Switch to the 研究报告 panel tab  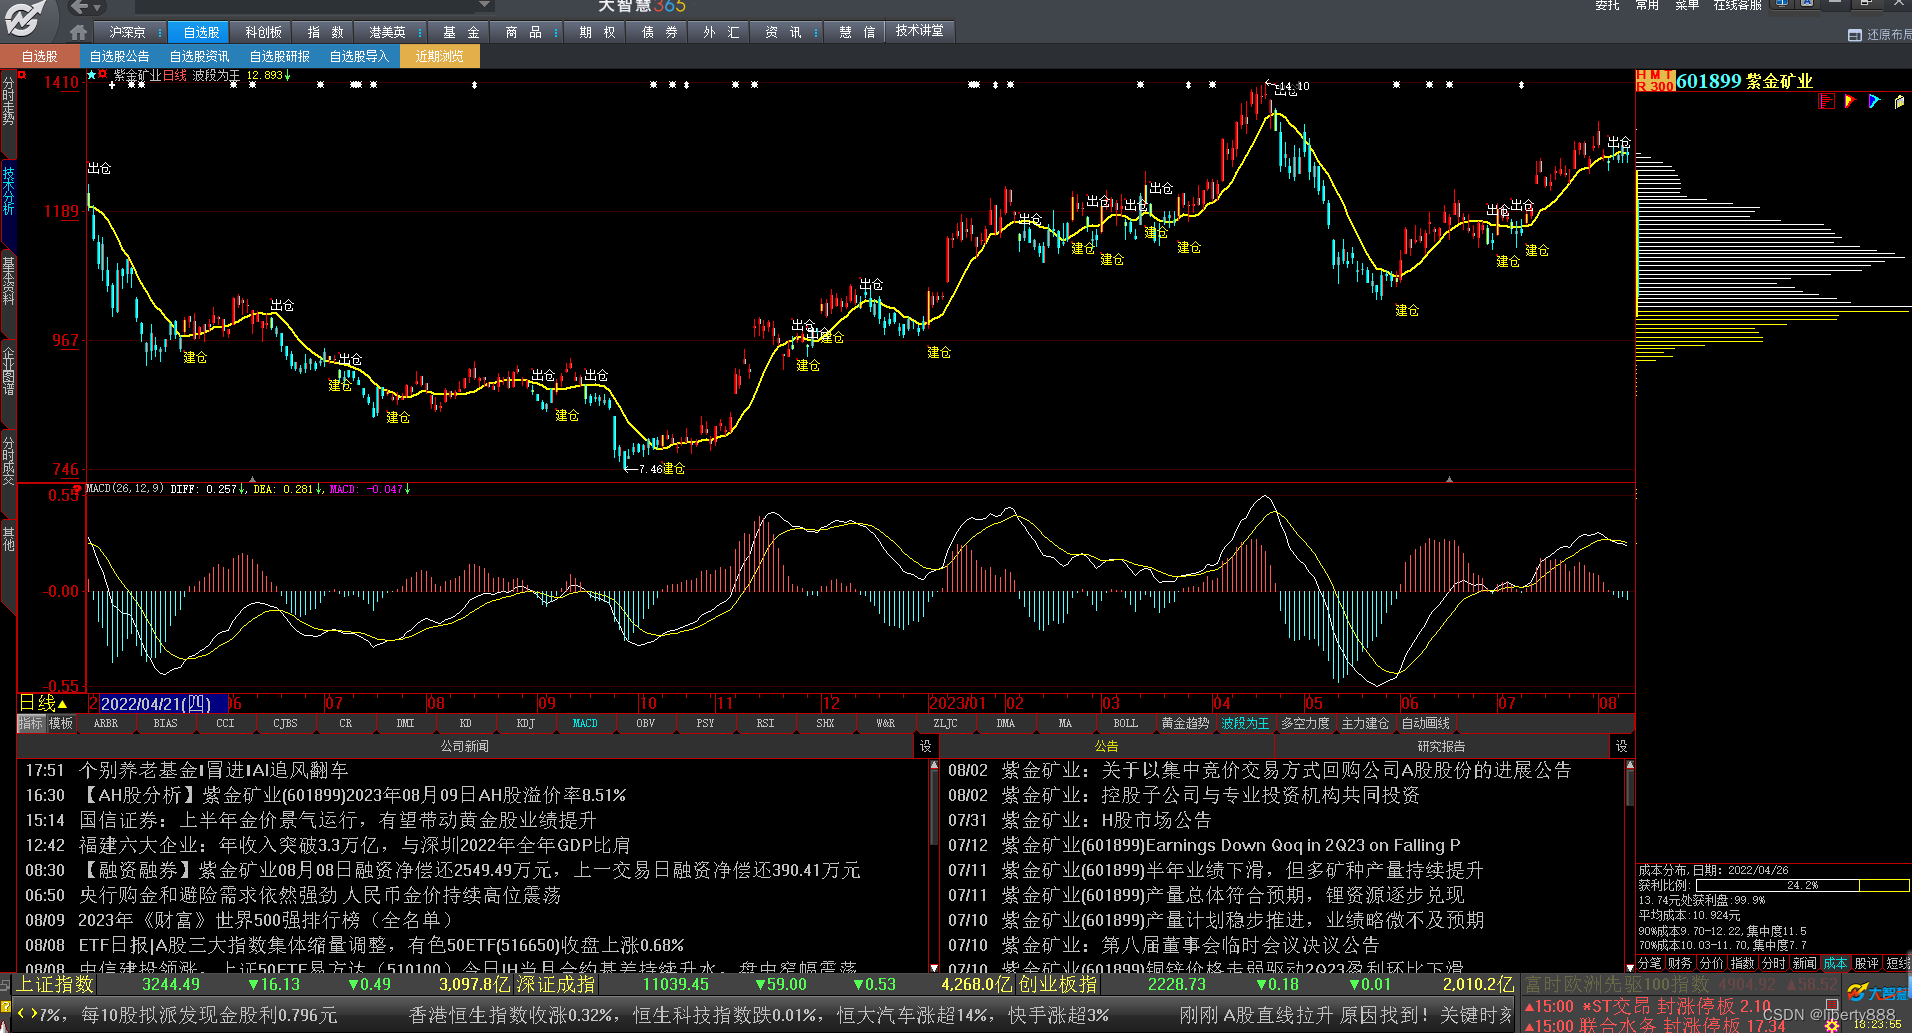1441,746
